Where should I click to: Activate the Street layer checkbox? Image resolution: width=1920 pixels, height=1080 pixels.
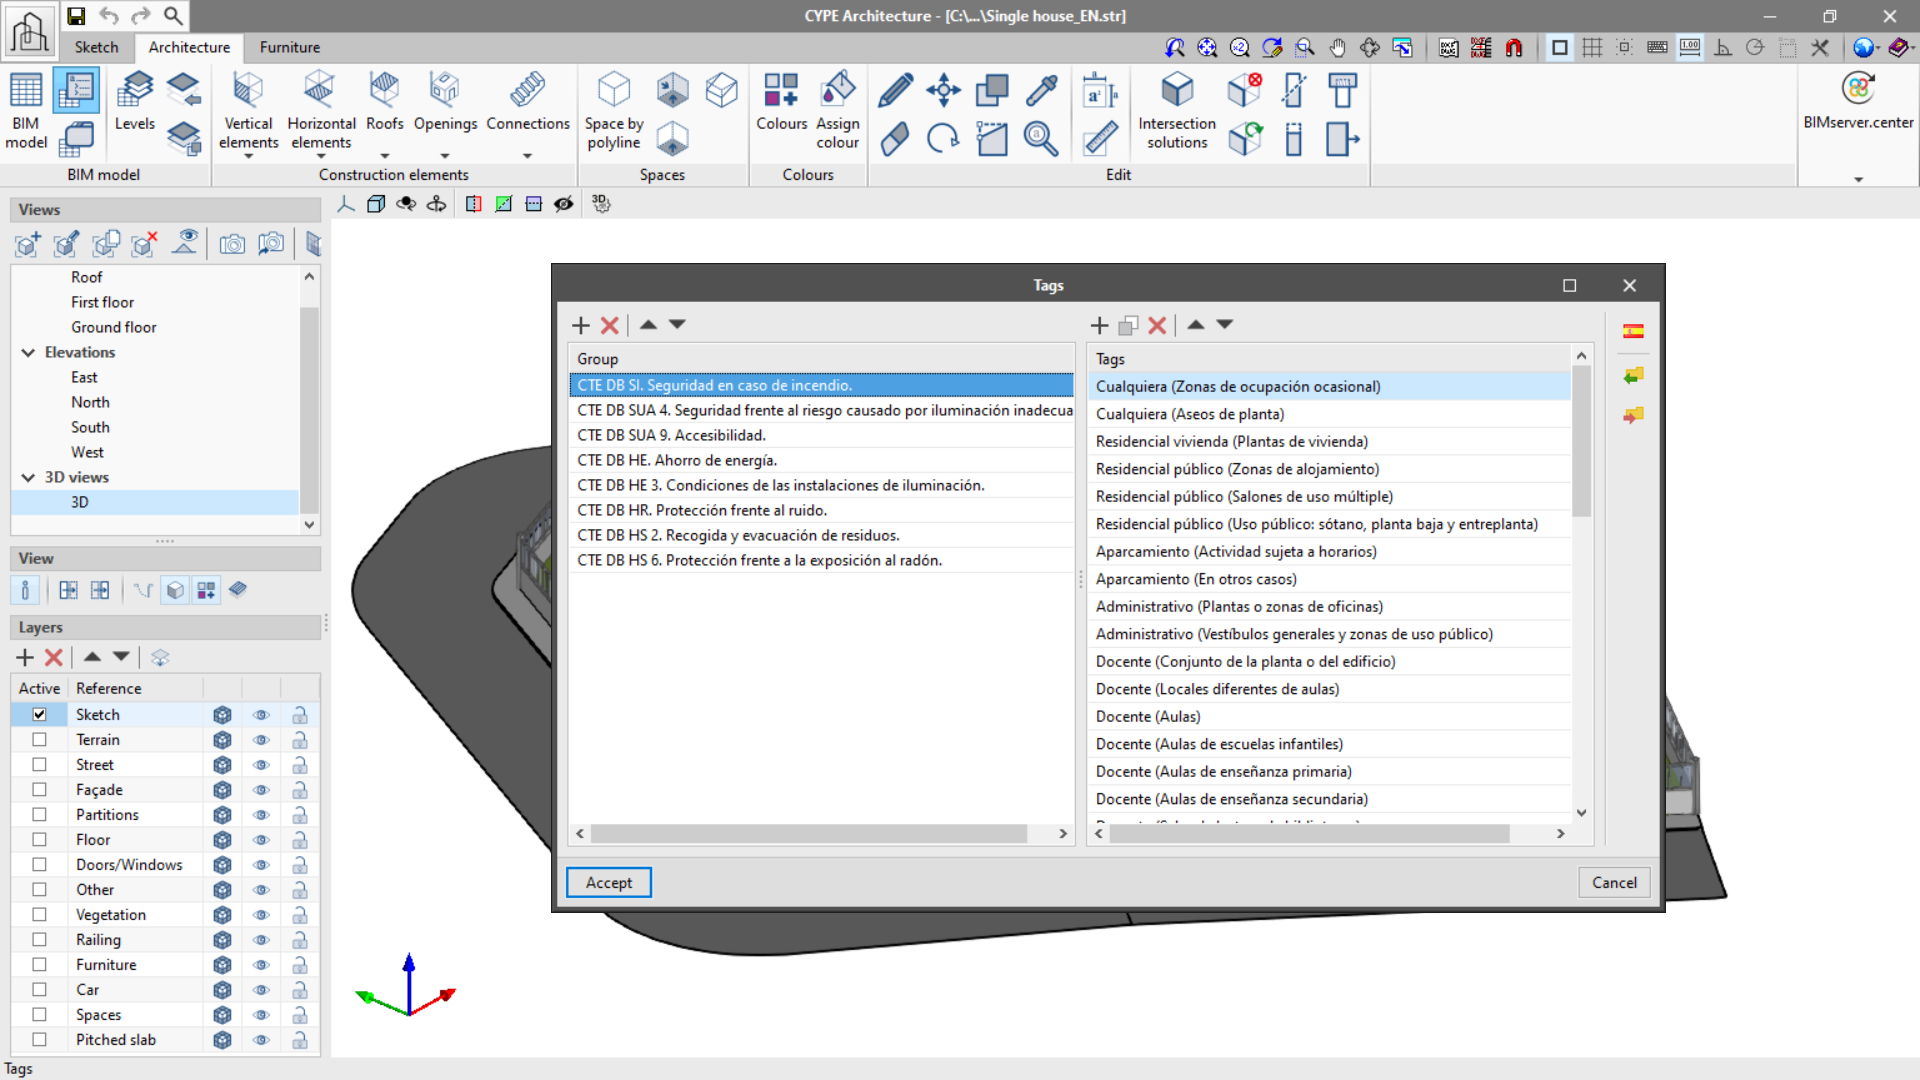(39, 764)
